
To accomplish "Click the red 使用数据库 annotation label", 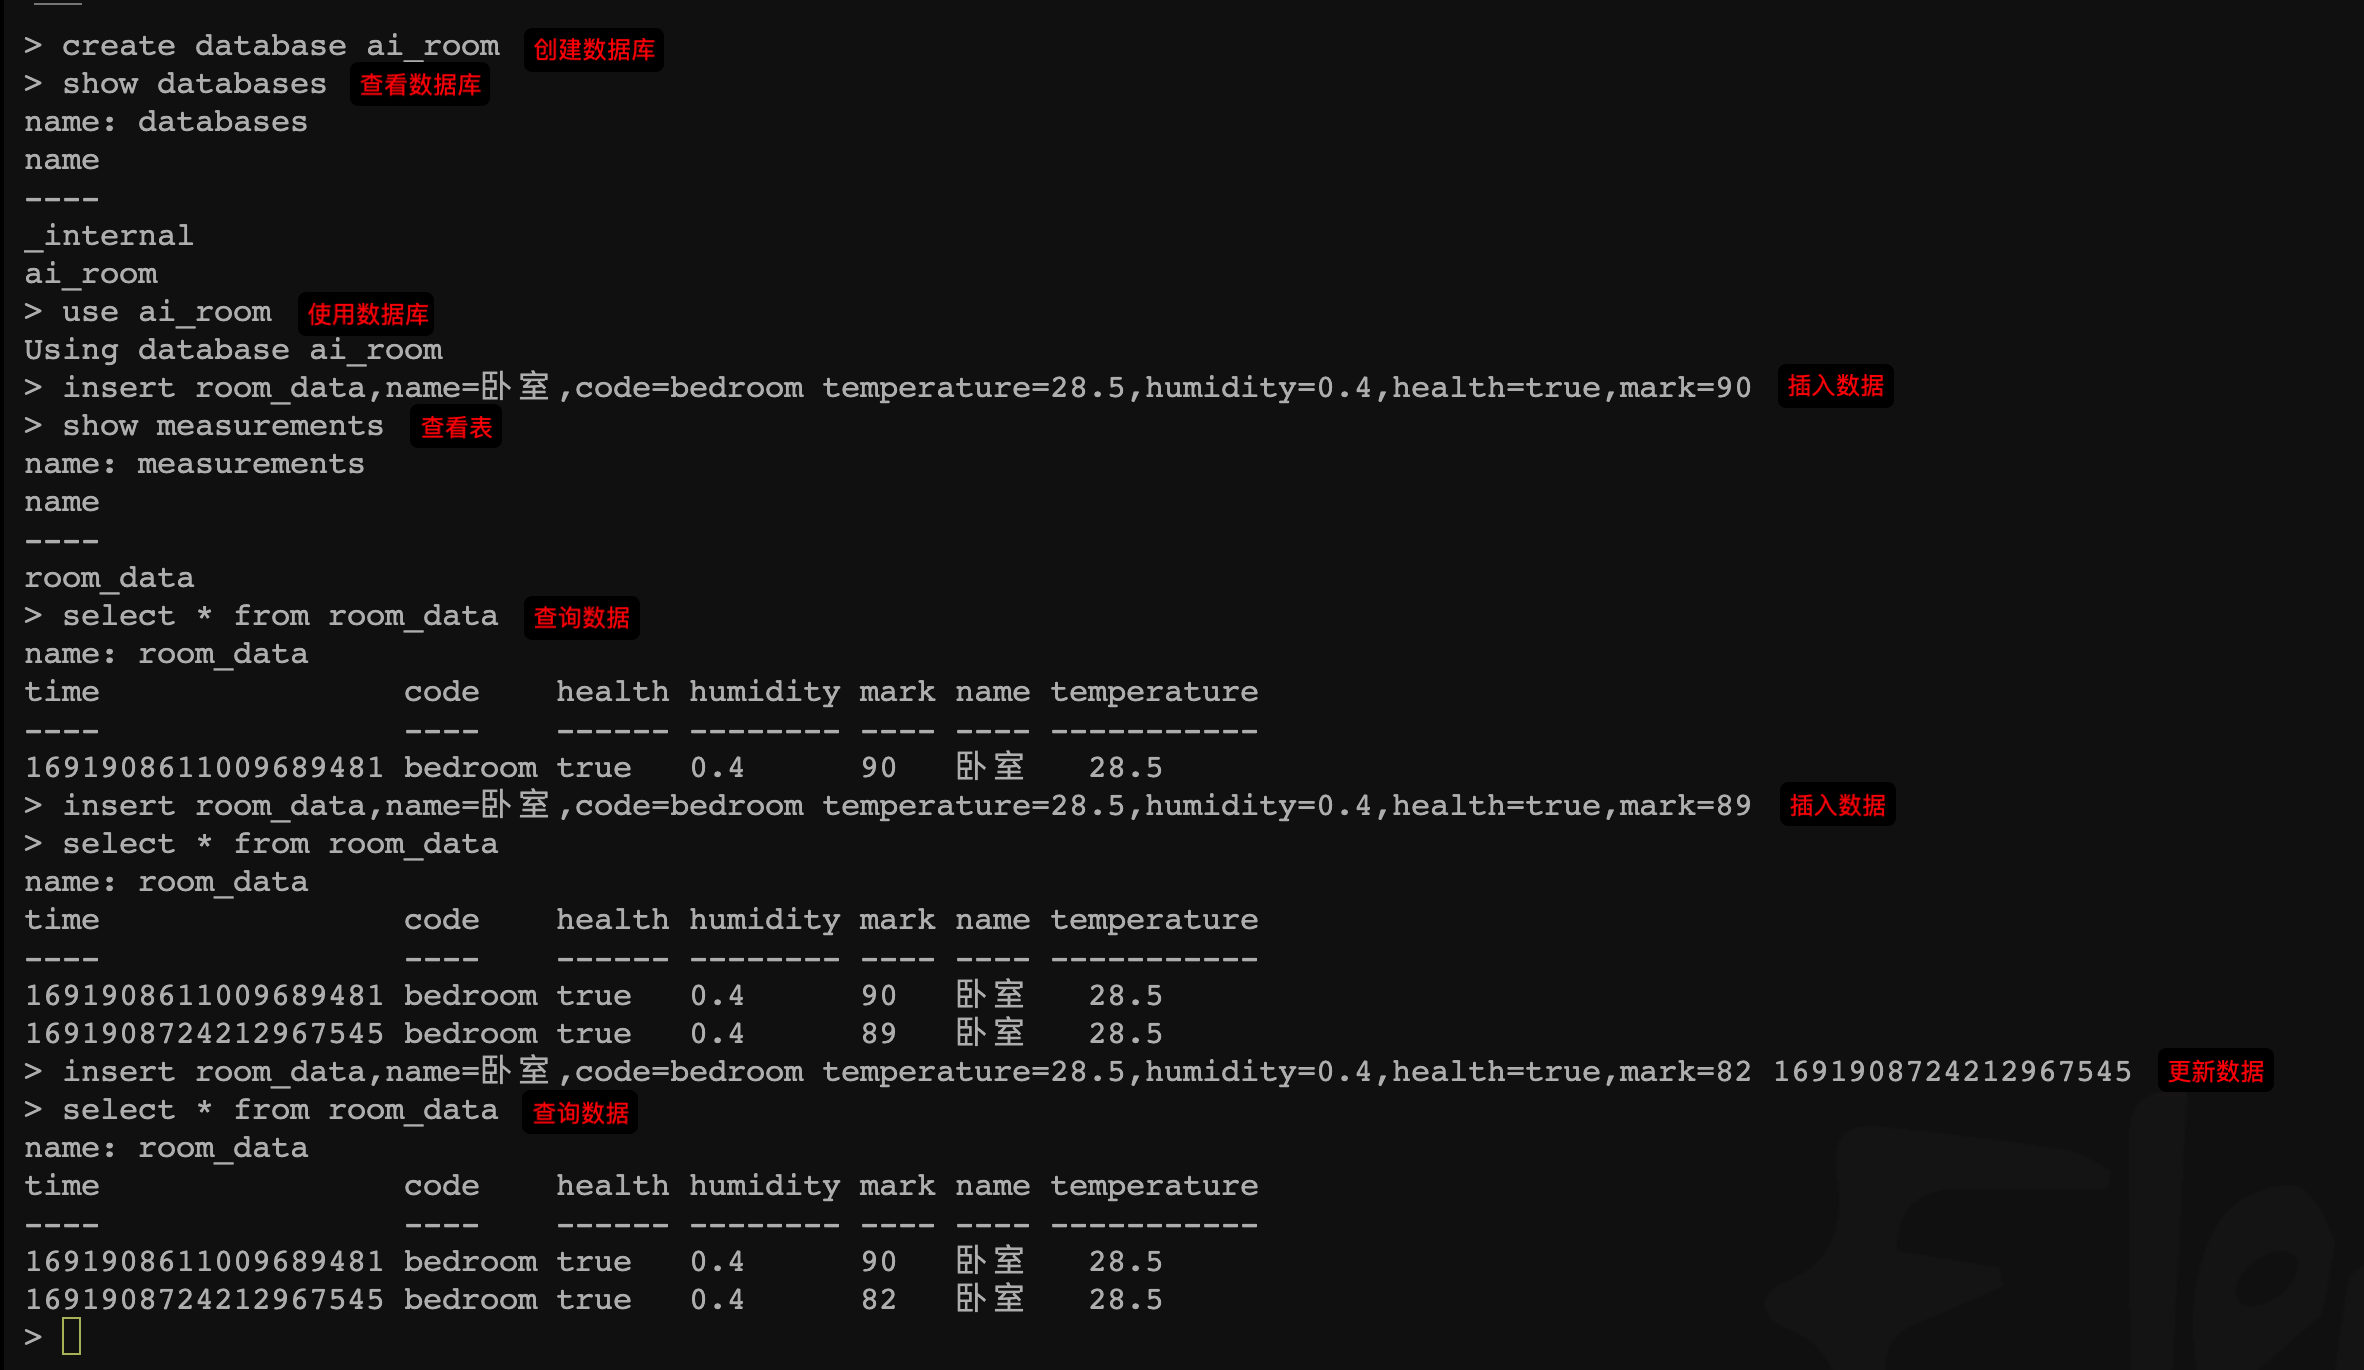I will tap(367, 315).
